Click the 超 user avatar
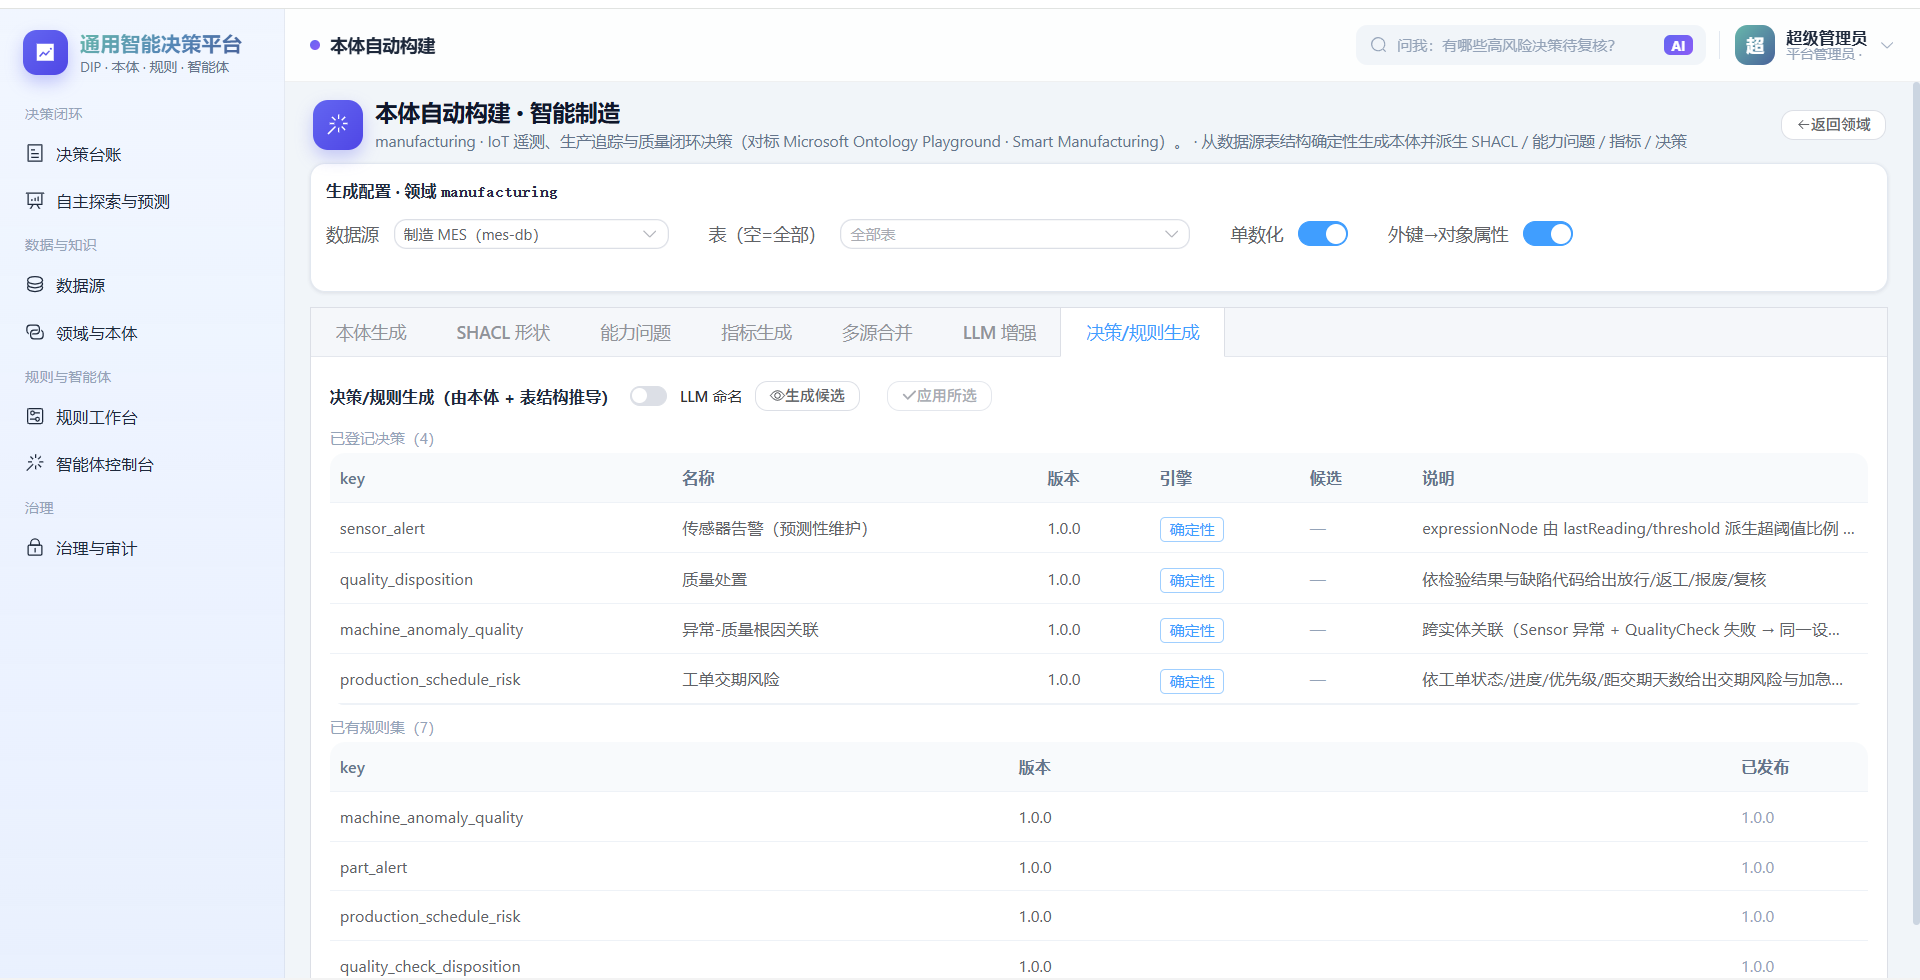Screen dimensions: 1920x980 point(1755,45)
